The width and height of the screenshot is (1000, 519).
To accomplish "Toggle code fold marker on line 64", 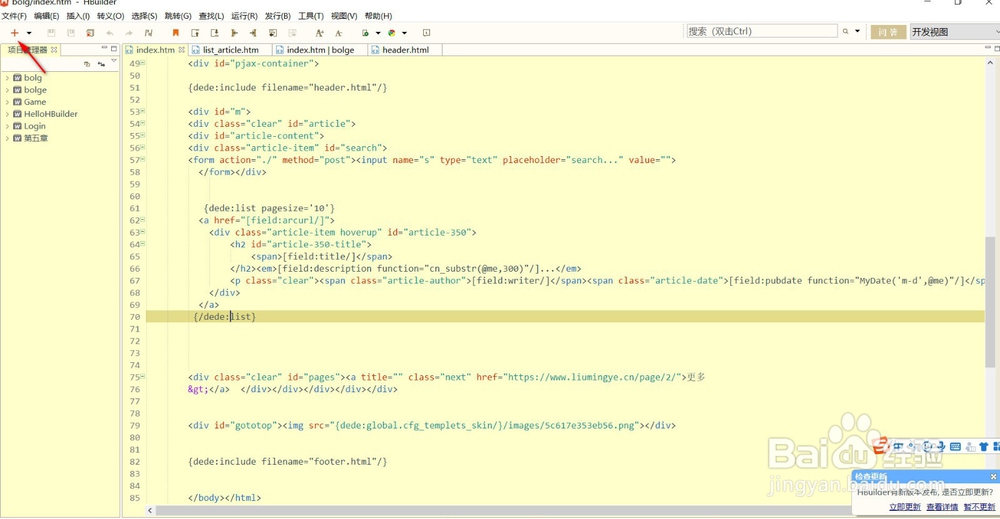I will click(x=143, y=244).
